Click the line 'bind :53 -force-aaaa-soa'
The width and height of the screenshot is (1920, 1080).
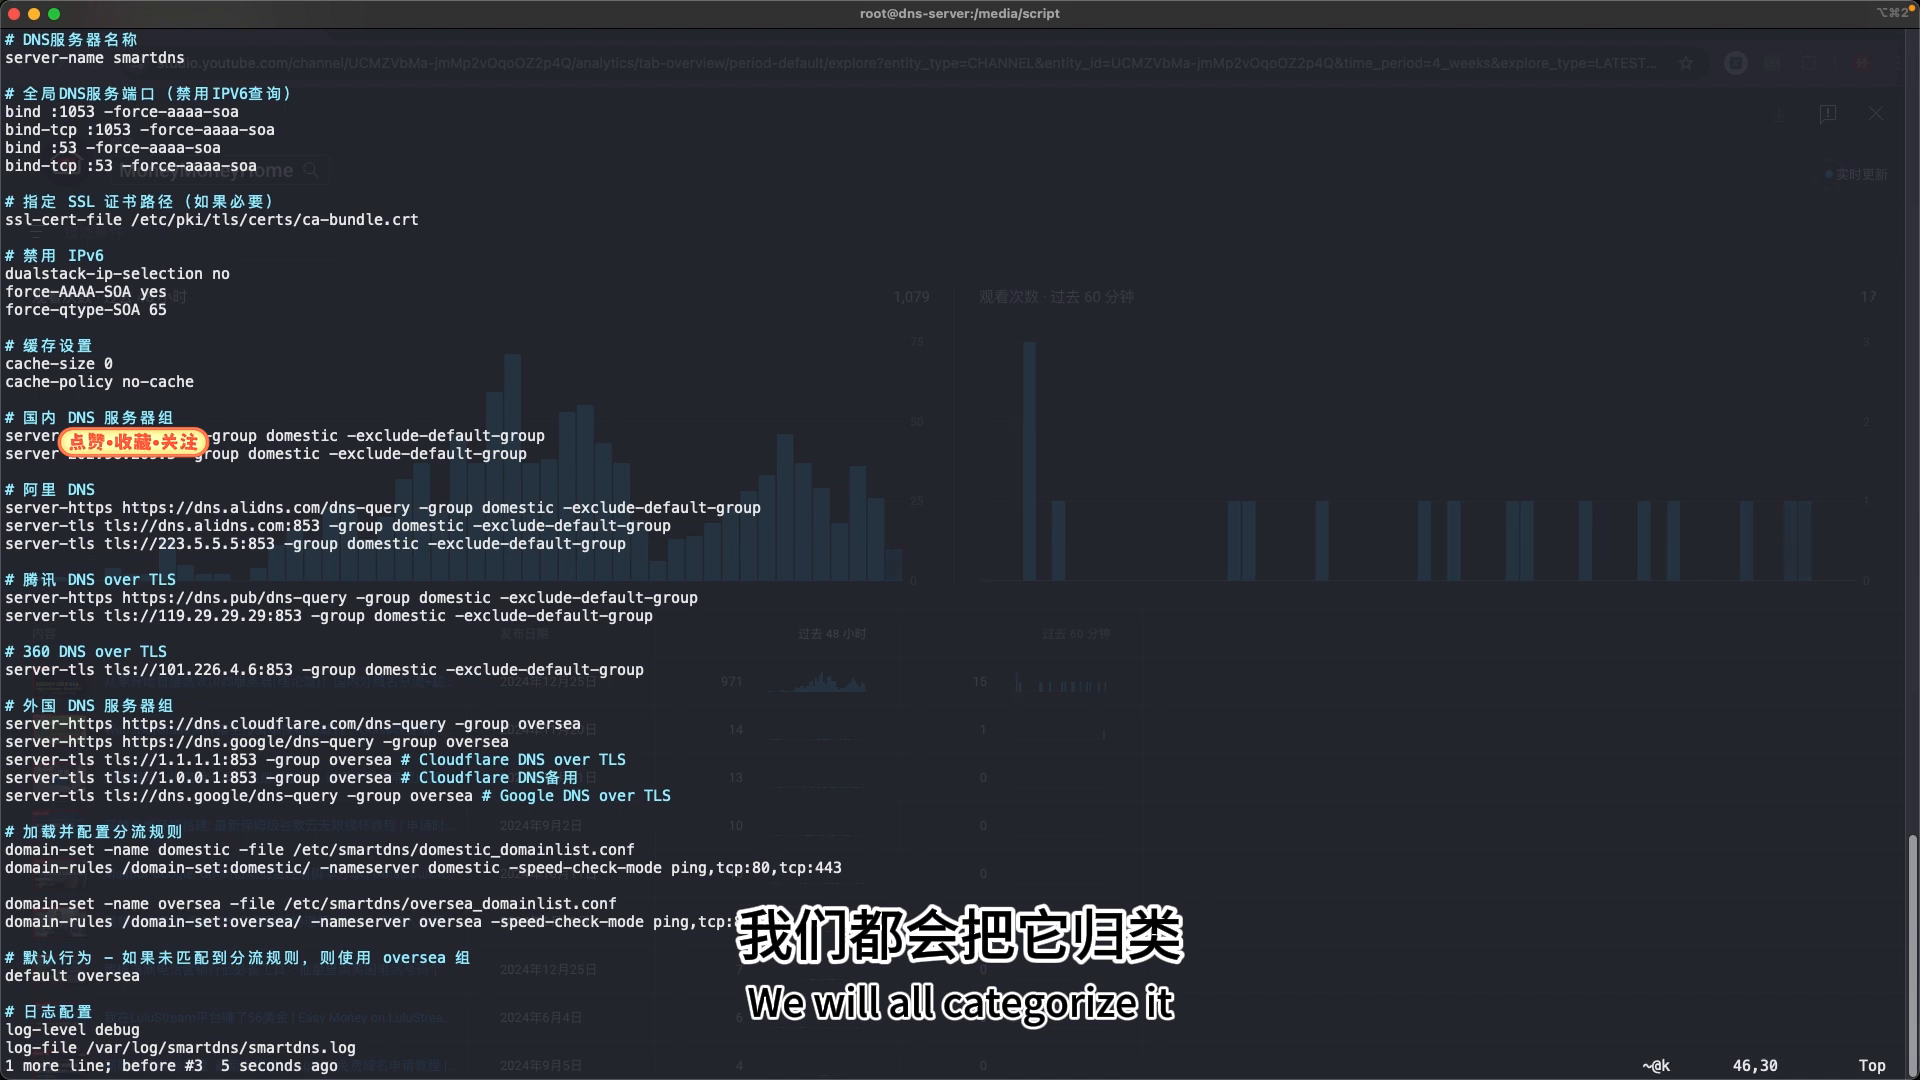pos(113,148)
